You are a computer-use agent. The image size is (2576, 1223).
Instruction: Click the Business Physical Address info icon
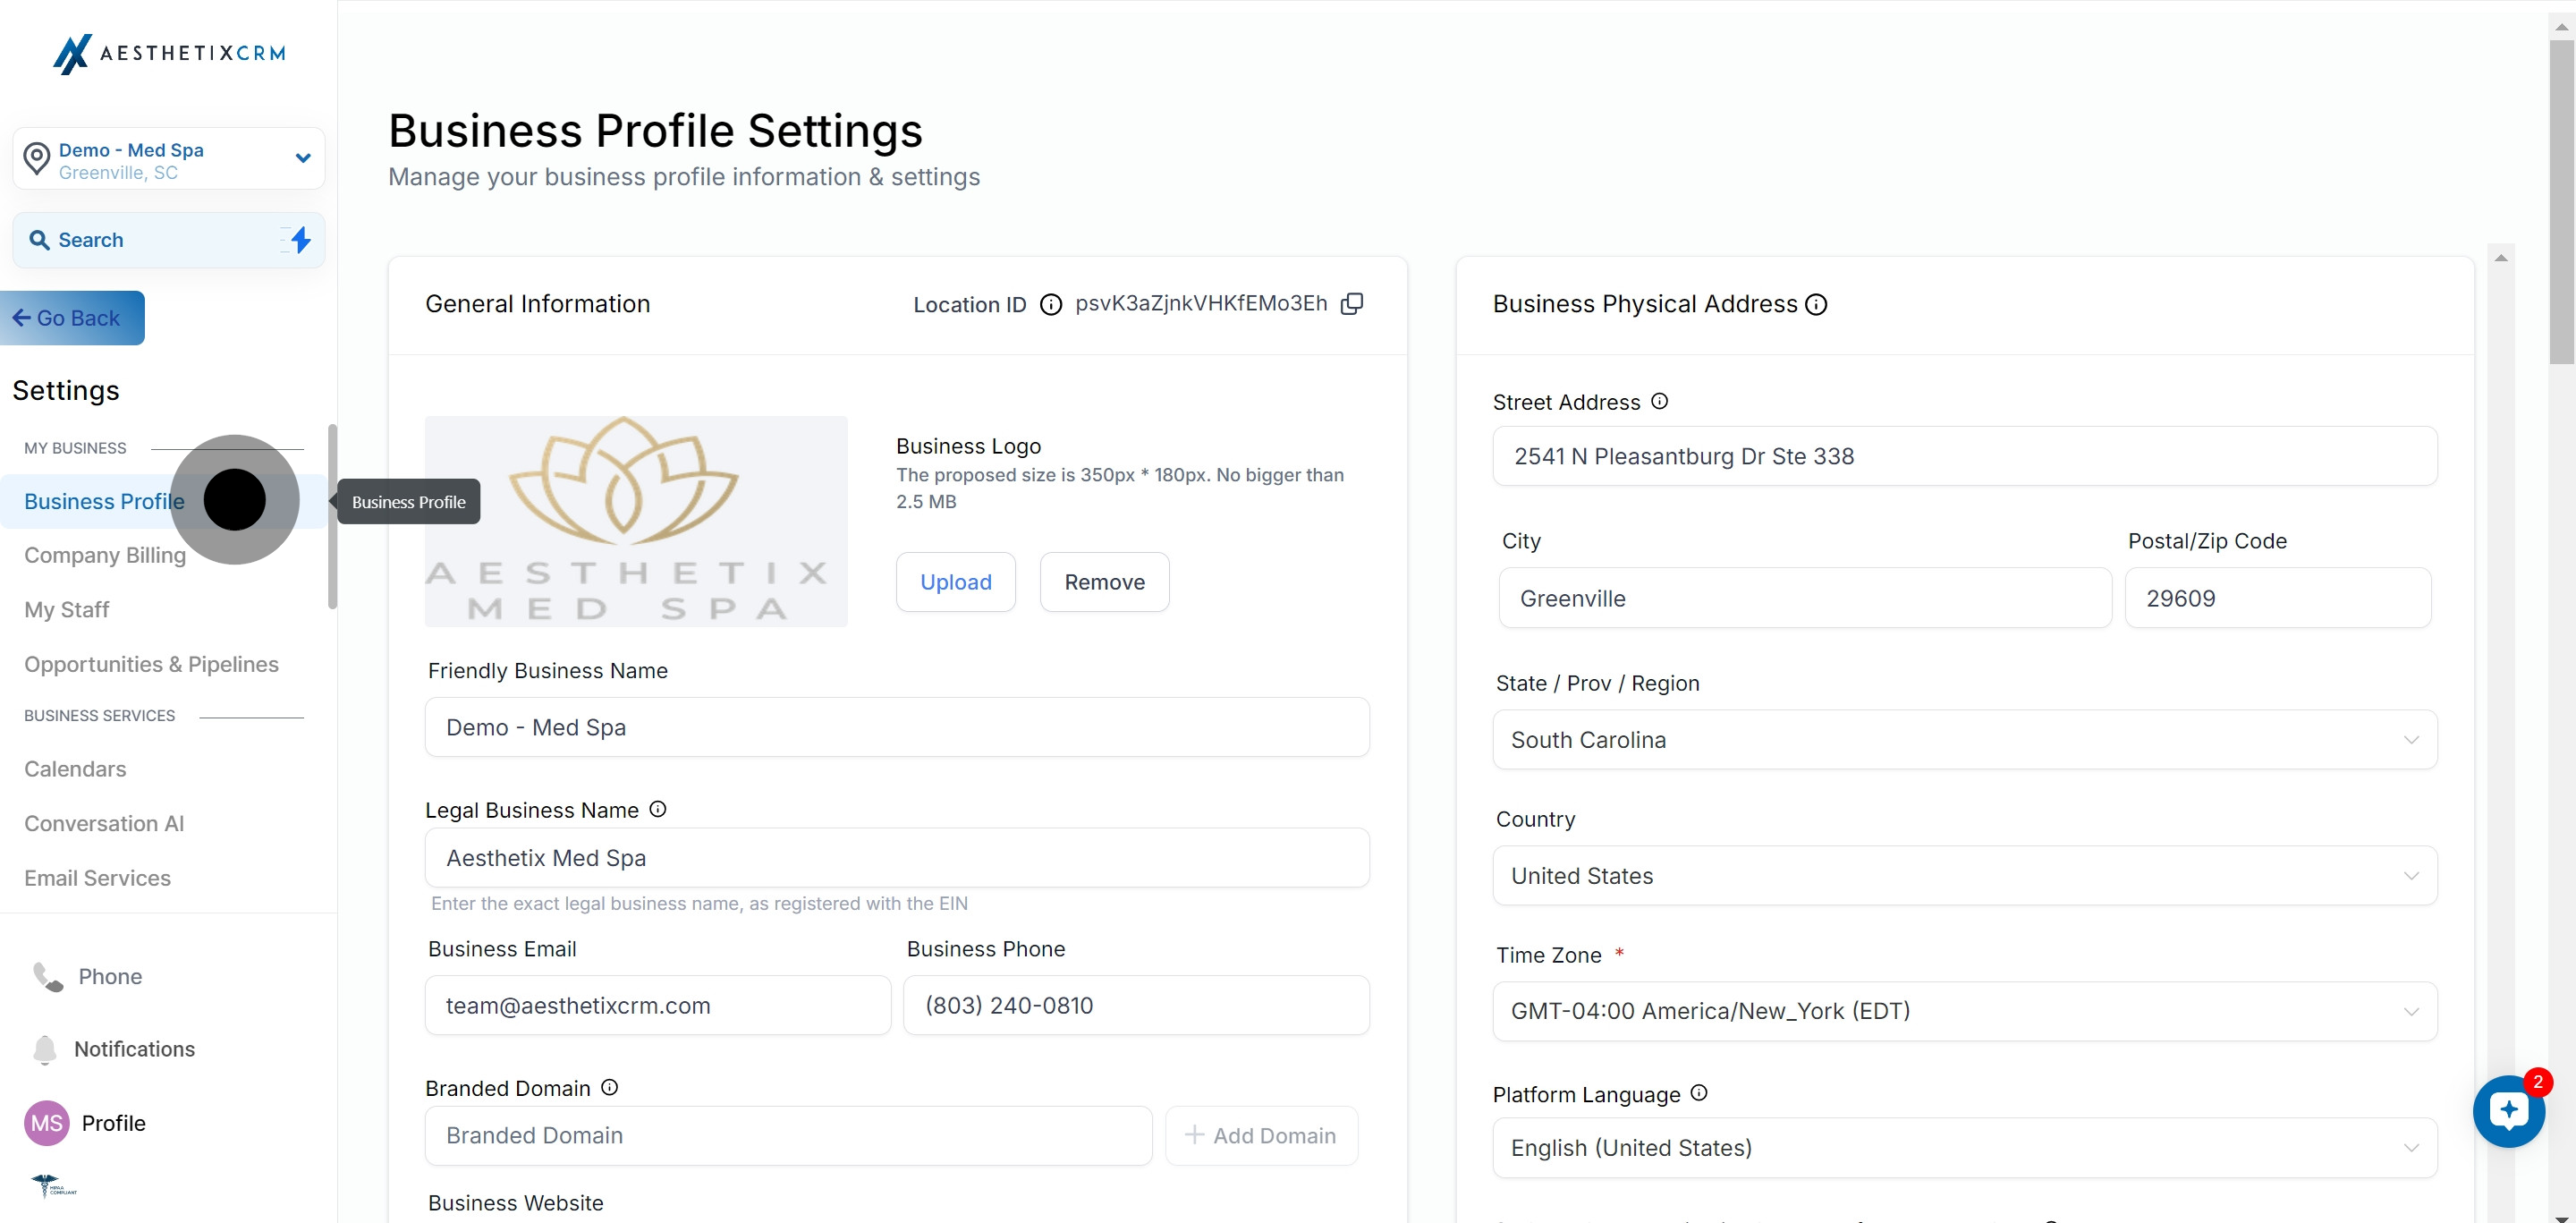1817,304
